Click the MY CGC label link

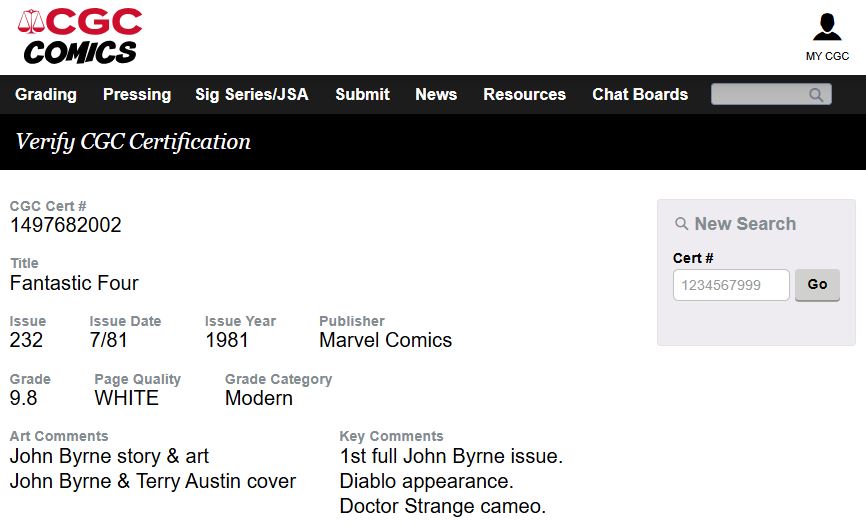[827, 56]
